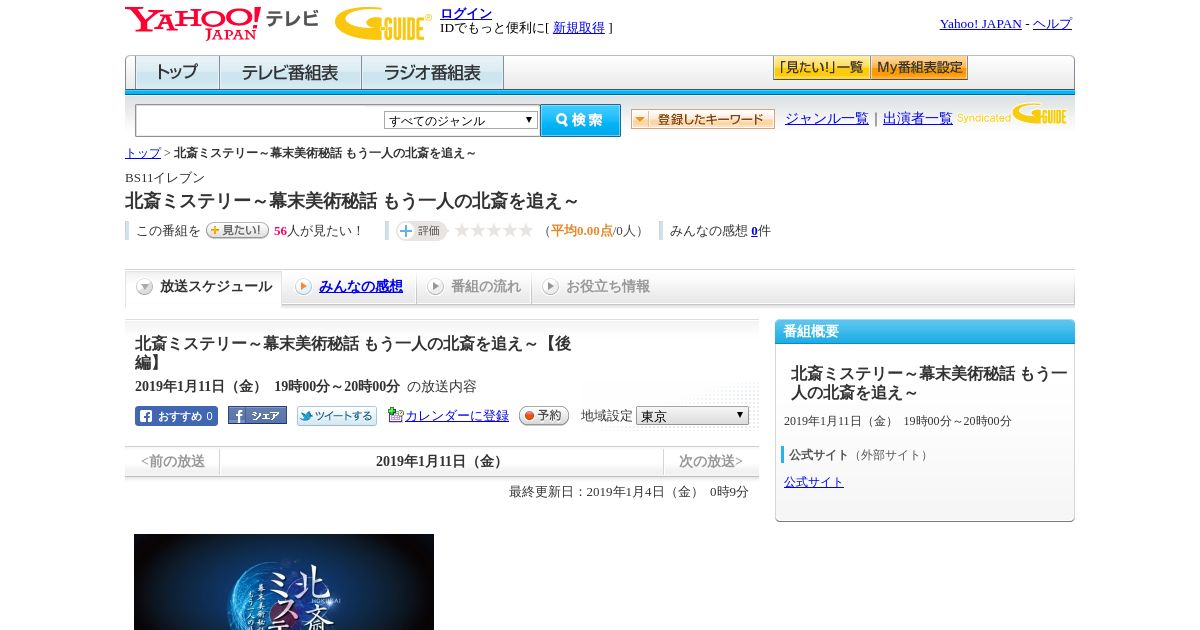Click the BS11イレブン channel name text
Viewport: 1200px width, 630px height.
(x=165, y=178)
